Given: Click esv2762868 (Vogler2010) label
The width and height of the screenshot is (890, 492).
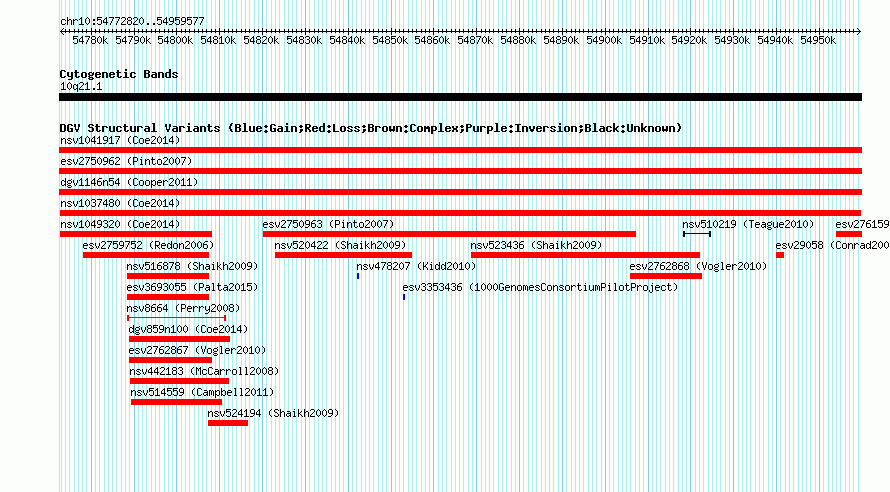Looking at the screenshot, I should [698, 266].
